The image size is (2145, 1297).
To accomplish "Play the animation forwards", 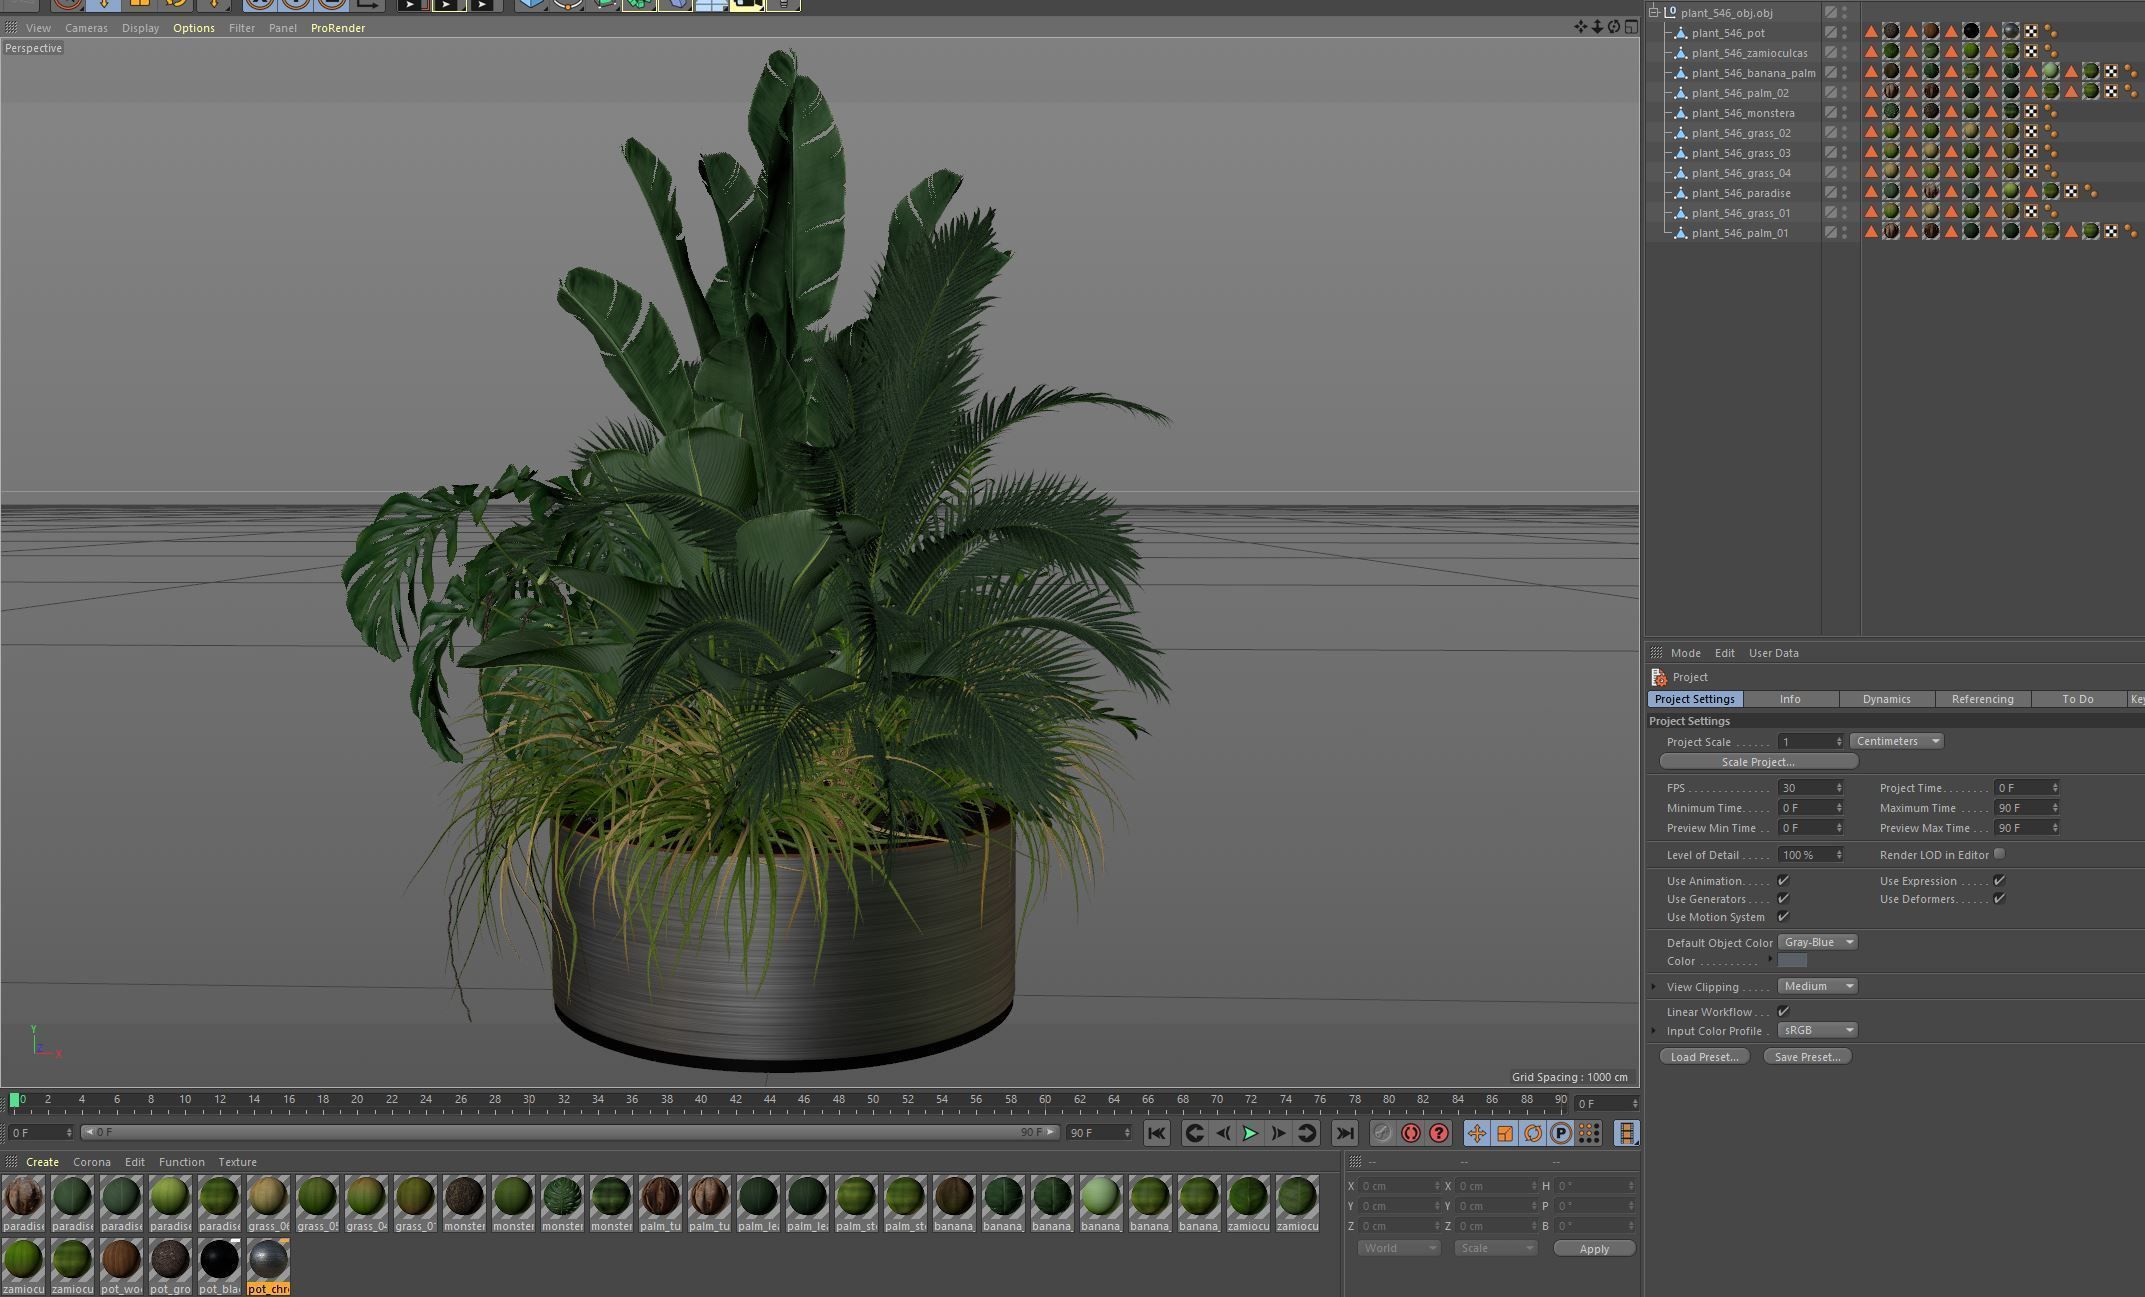I will click(x=1250, y=1133).
